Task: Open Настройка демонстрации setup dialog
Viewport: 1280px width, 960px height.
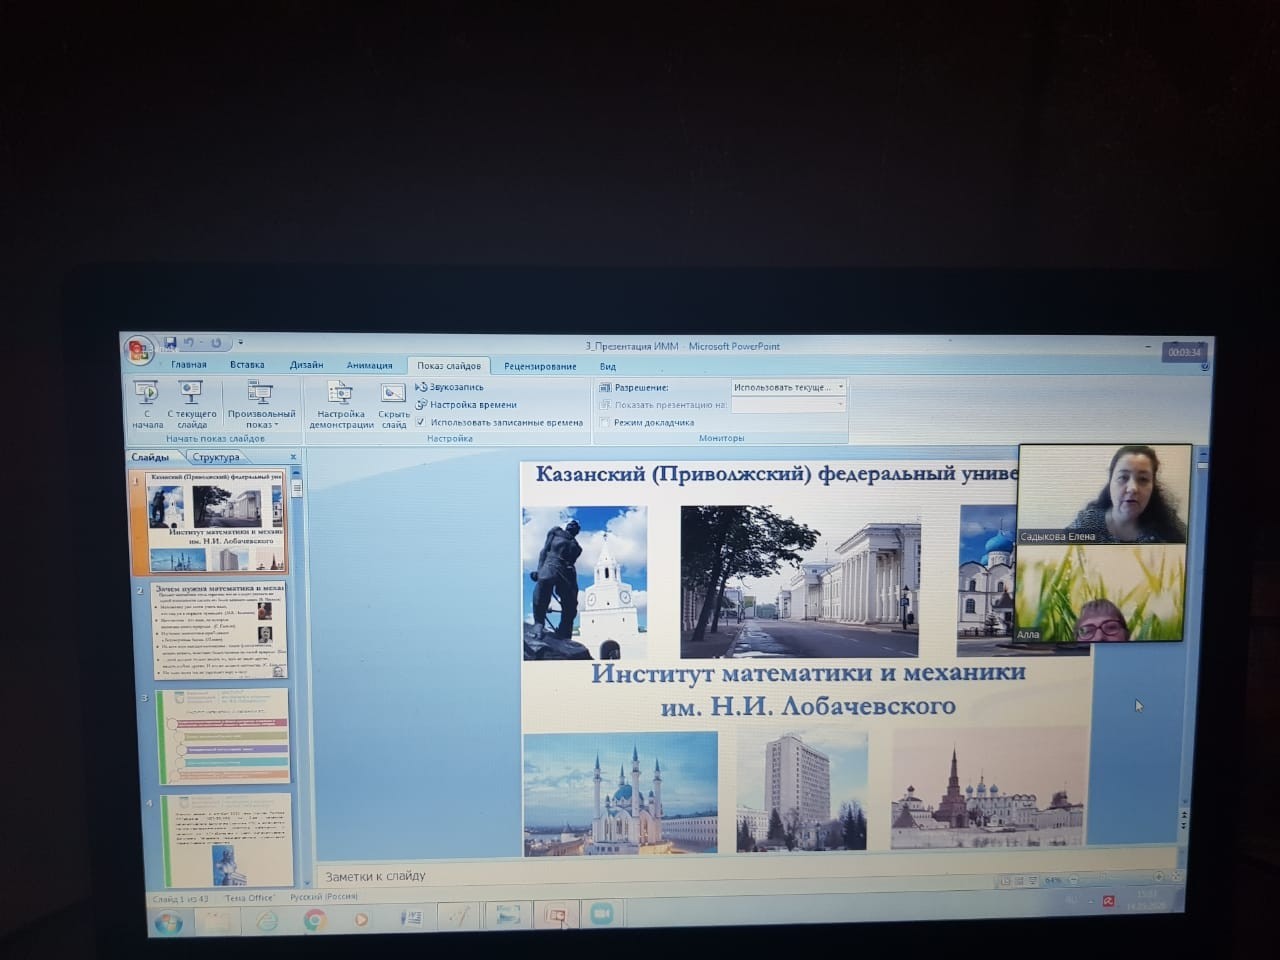Action: pos(341,405)
